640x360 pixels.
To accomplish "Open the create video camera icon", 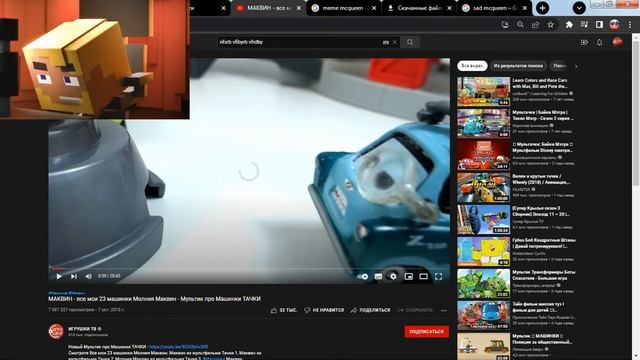I will tap(584, 42).
